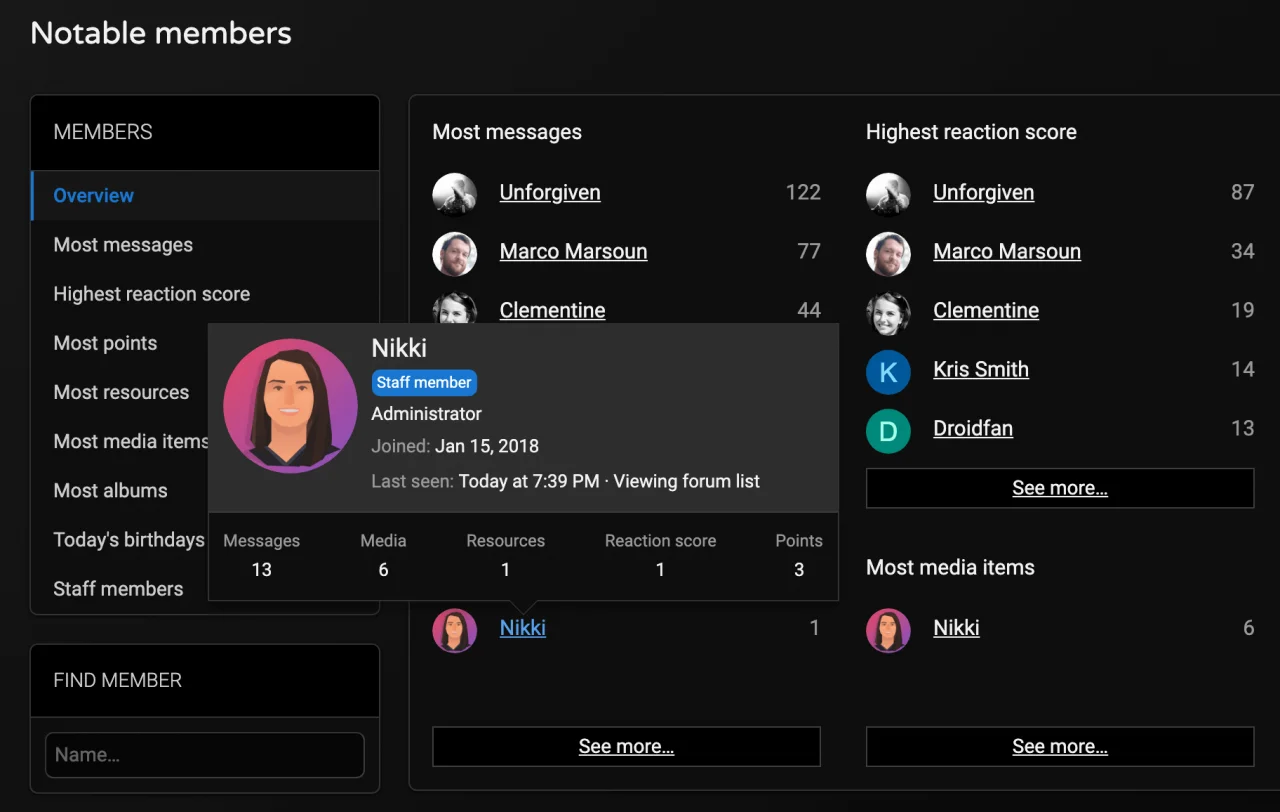This screenshot has height=812, width=1280.
Task: Click Nikki's avatar under Most media items
Action: (888, 629)
